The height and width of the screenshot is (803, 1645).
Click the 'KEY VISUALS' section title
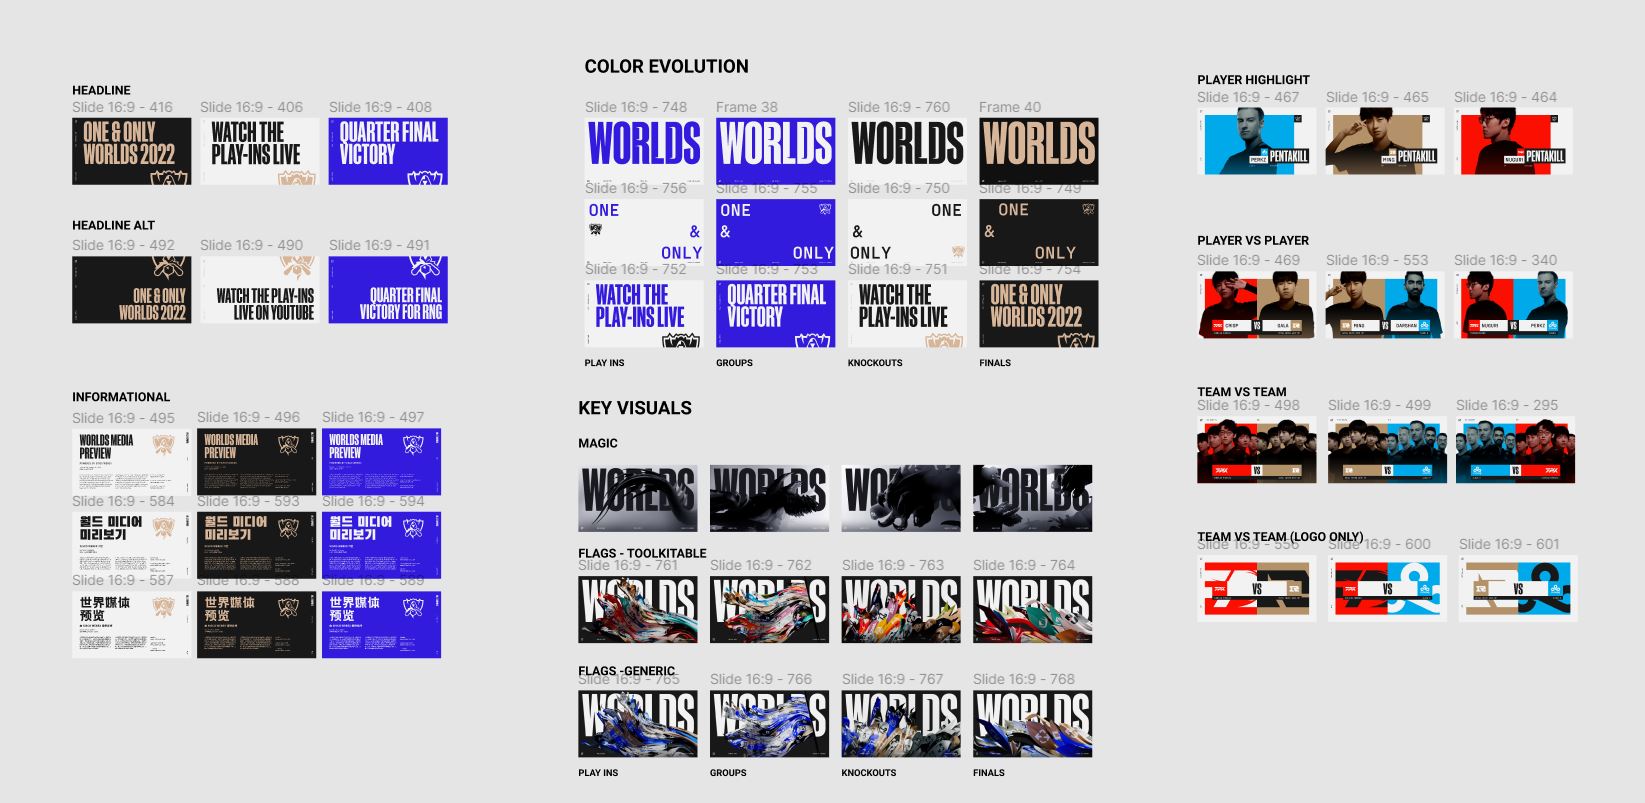(x=635, y=408)
